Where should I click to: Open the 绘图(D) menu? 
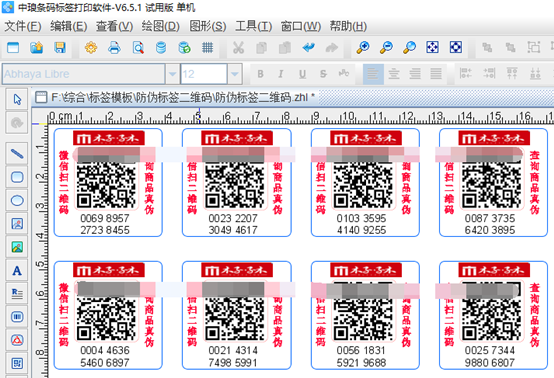(160, 26)
